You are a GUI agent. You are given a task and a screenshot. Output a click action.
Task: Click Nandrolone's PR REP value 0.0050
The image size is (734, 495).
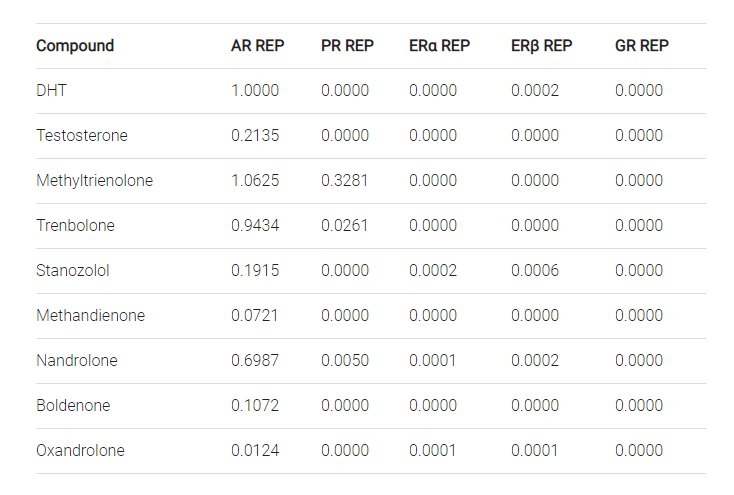345,360
